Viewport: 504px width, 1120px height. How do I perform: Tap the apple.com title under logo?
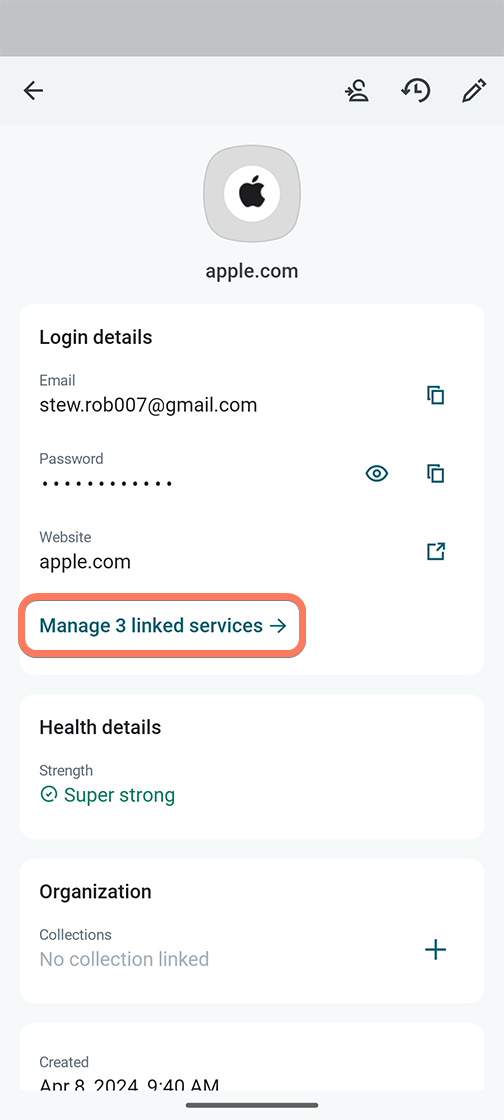(x=252, y=271)
